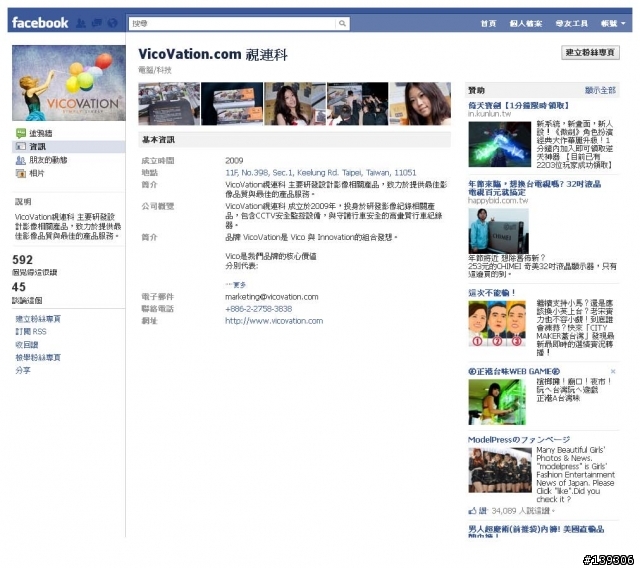Click the search magnifier button
This screenshot has width=640, height=568.
[x=342, y=24]
